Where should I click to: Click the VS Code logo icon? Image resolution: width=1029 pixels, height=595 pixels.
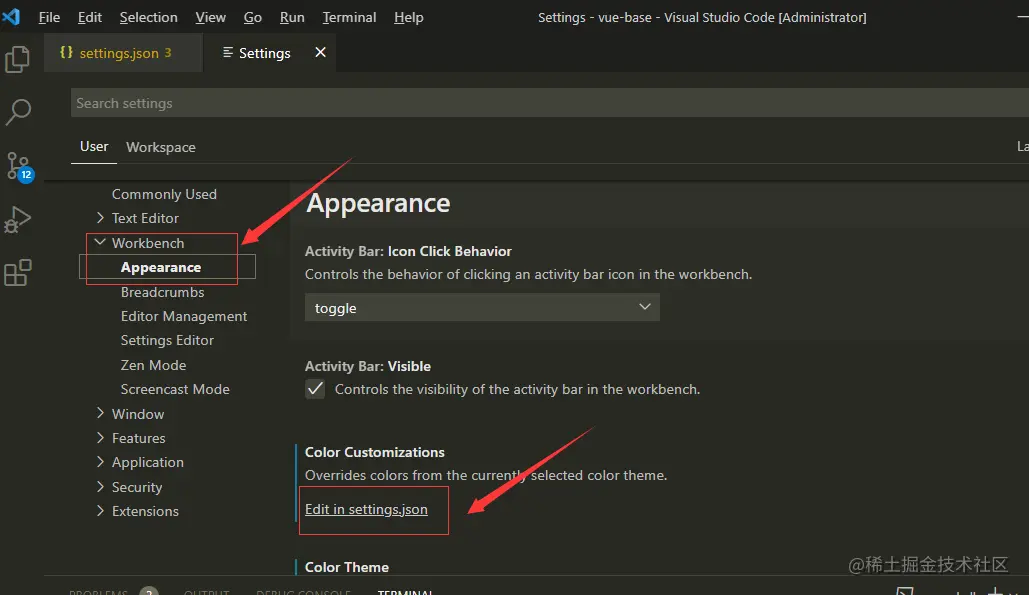coord(11,16)
